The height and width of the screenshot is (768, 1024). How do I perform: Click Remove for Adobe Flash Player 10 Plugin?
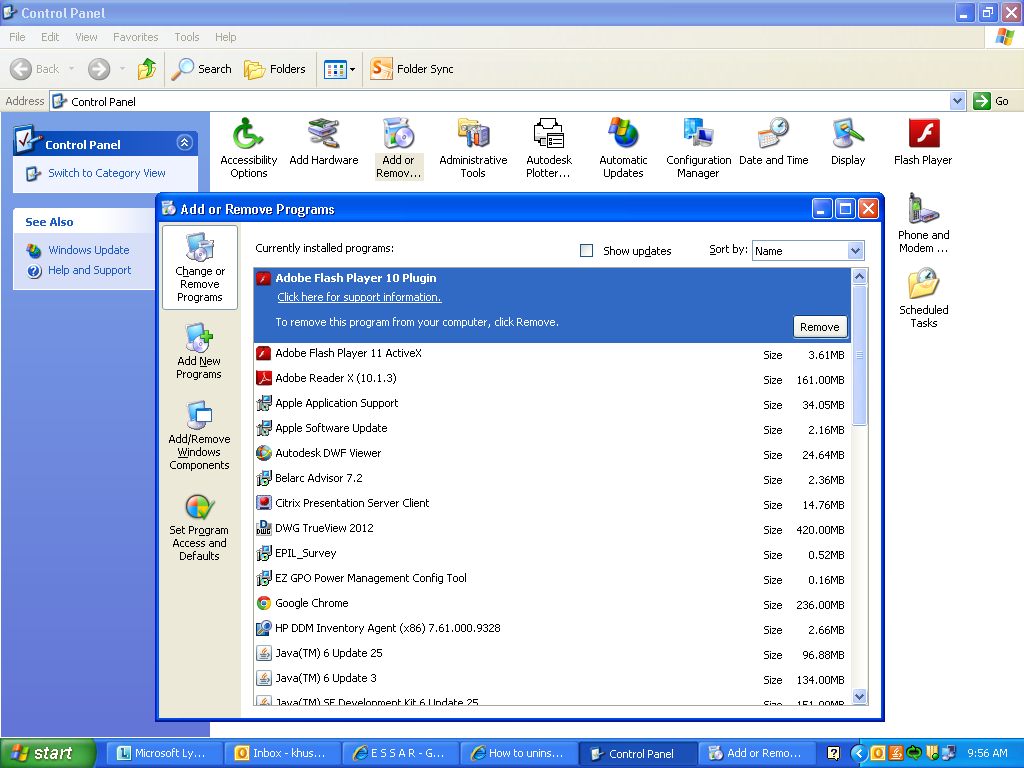pyautogui.click(x=819, y=327)
